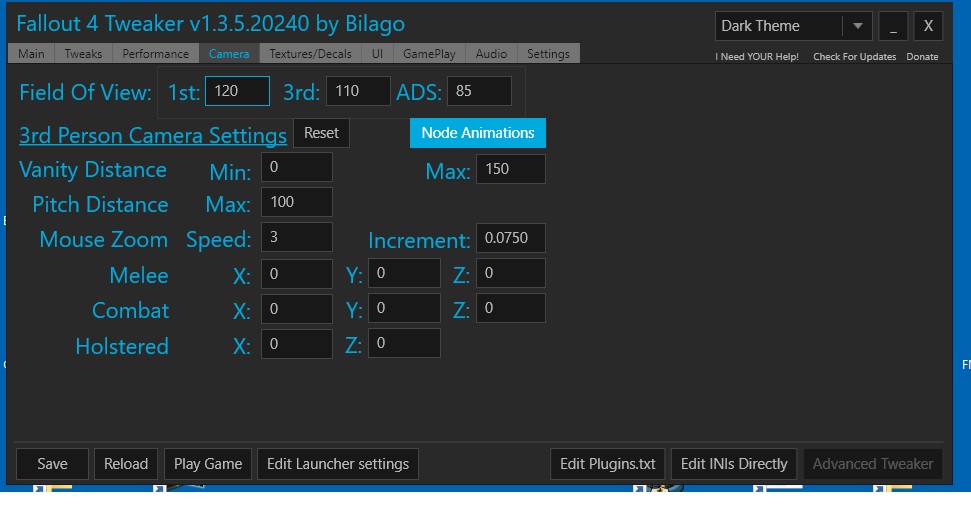Open the Audio tab
Viewport: 971px width, 506px height.
[x=491, y=54]
